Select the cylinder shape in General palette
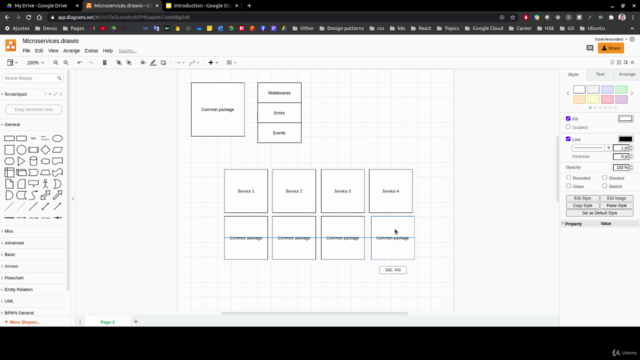This screenshot has height=360, width=640. (x=33, y=161)
